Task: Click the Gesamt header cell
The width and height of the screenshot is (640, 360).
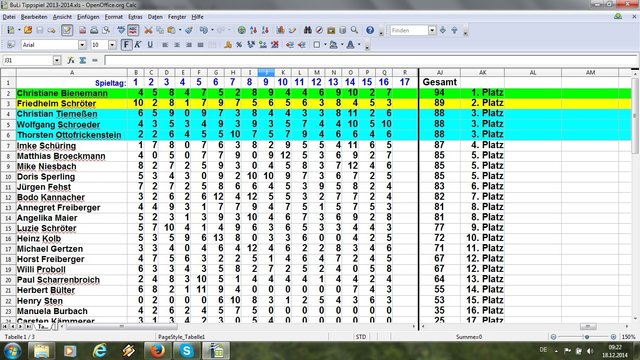Action: [440, 82]
